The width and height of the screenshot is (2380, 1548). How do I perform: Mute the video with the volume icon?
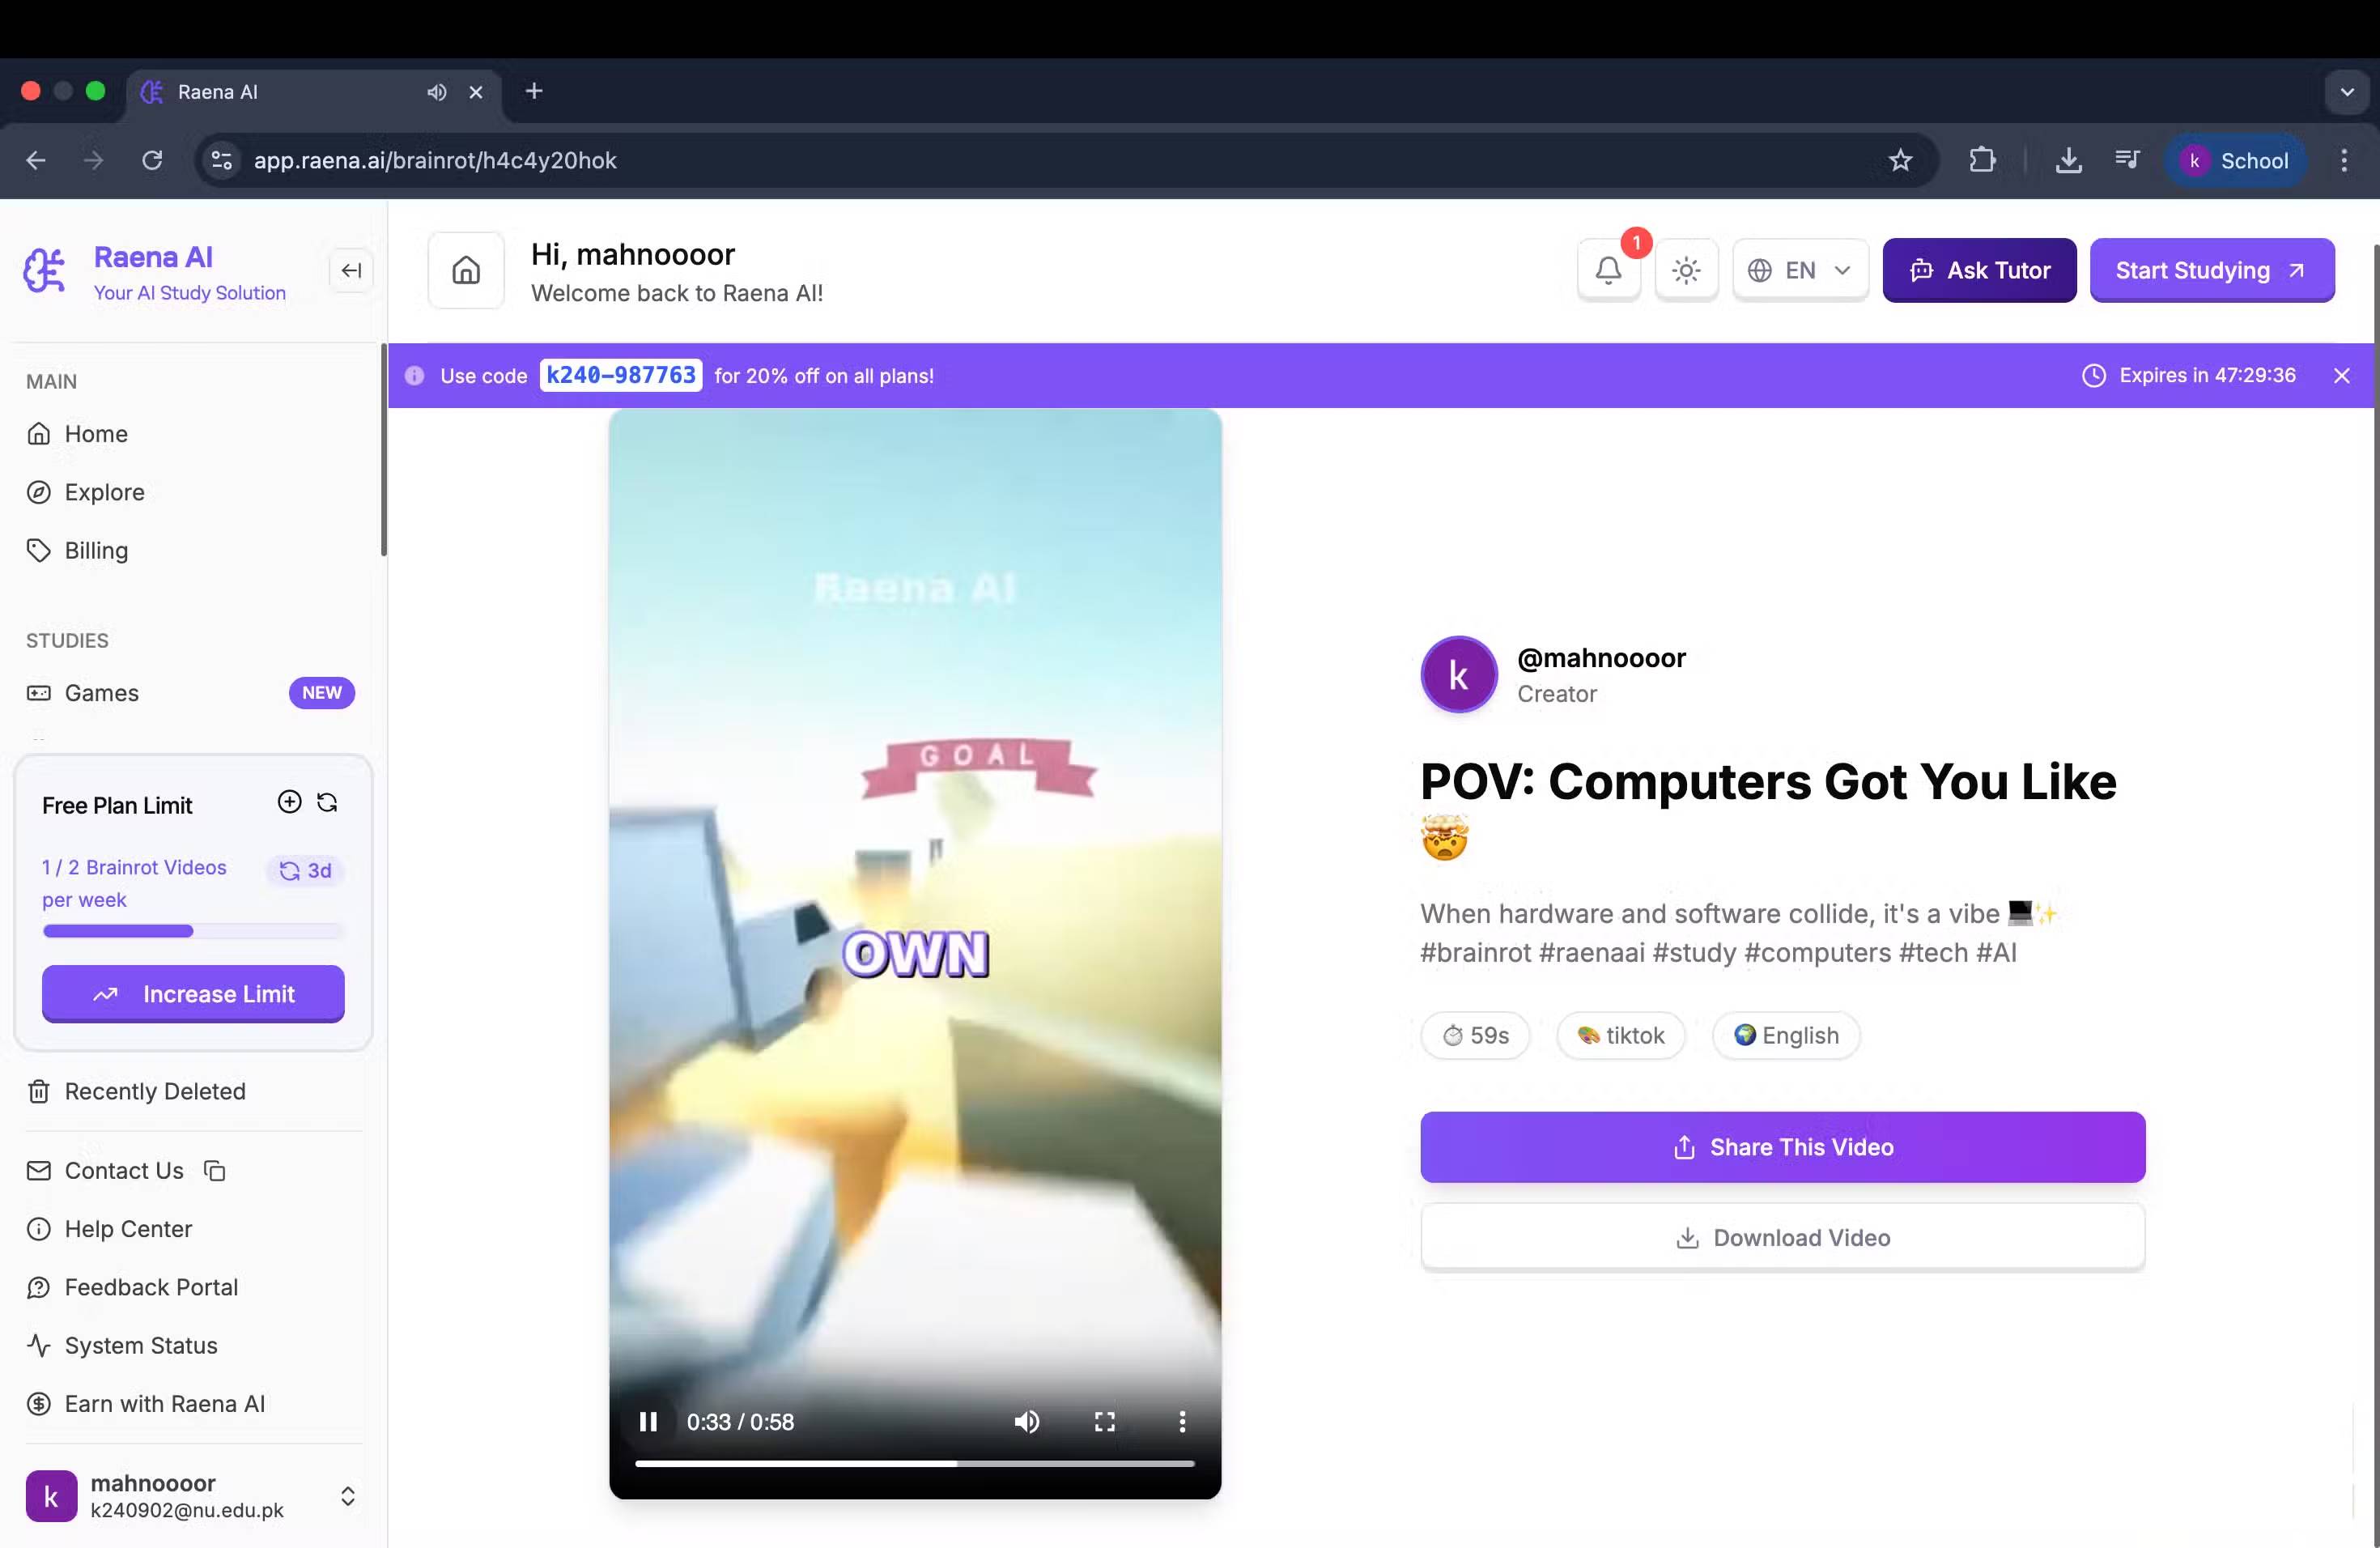pos(1027,1421)
